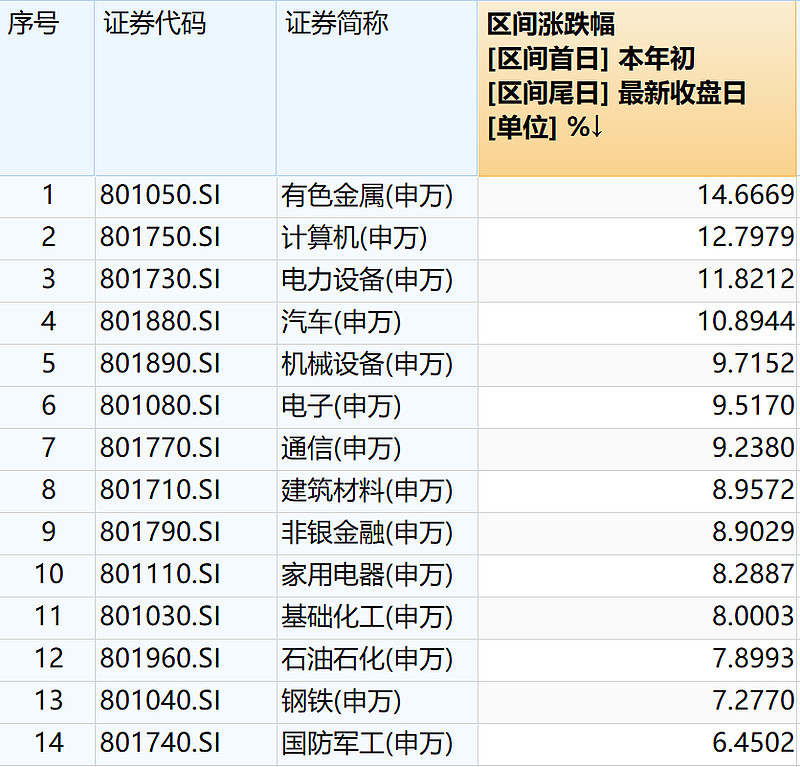Click the name 建筑材料(申万)

[x=367, y=491]
